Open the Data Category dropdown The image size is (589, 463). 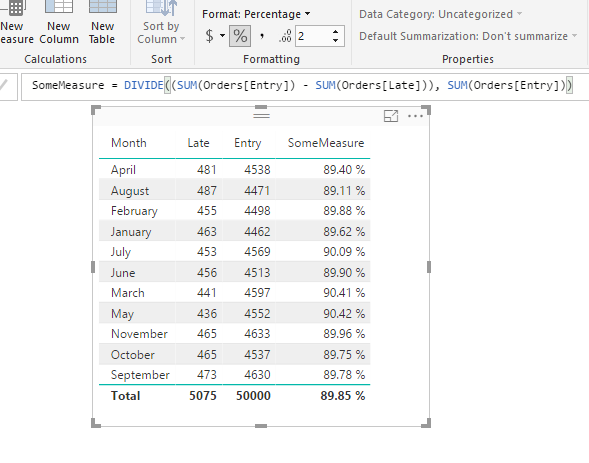[440, 14]
